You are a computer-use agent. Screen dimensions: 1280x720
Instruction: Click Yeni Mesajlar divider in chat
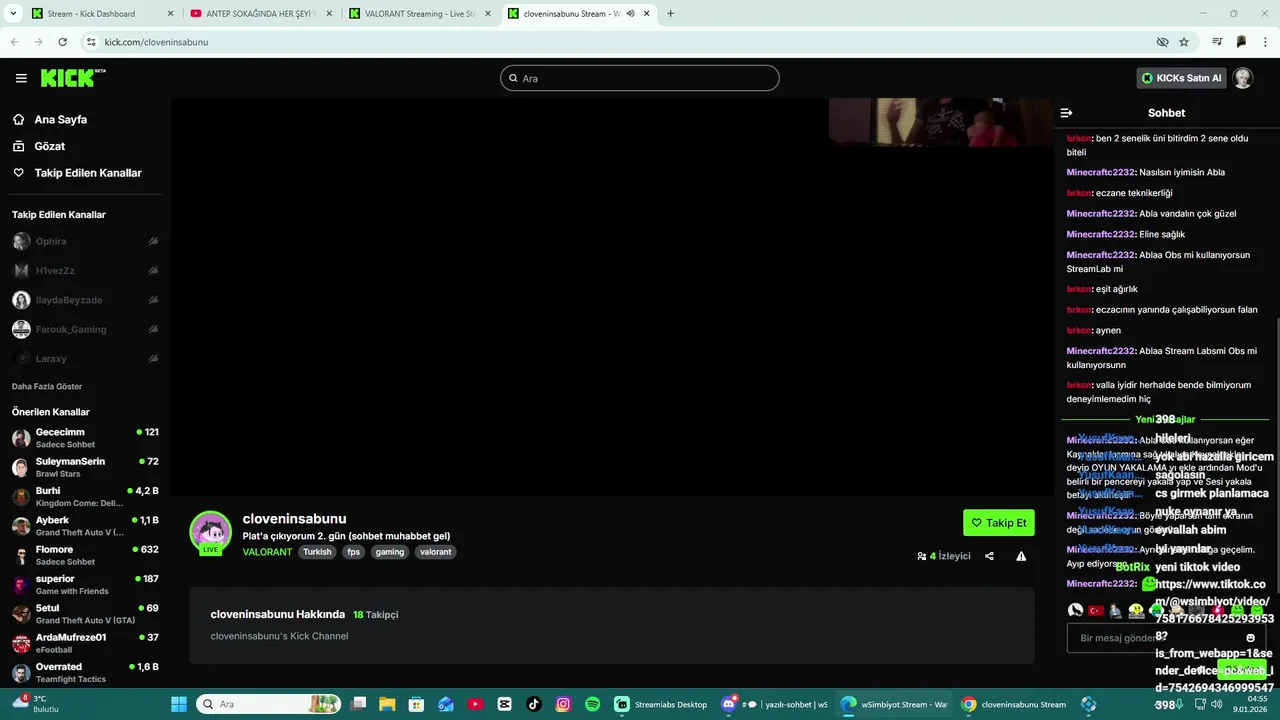pos(1165,419)
